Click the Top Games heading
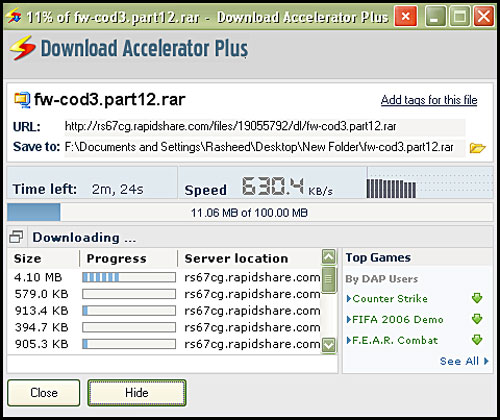 click(378, 257)
